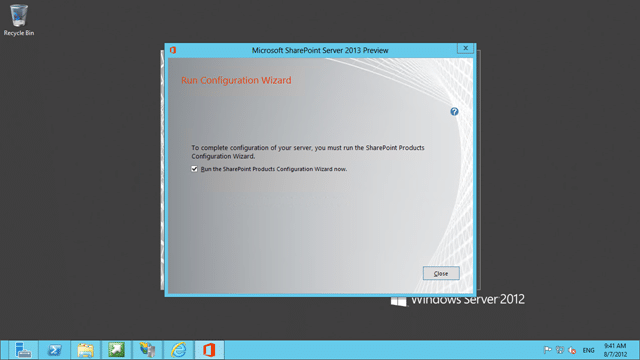Click the Run Configuration Wizard heading

236,80
